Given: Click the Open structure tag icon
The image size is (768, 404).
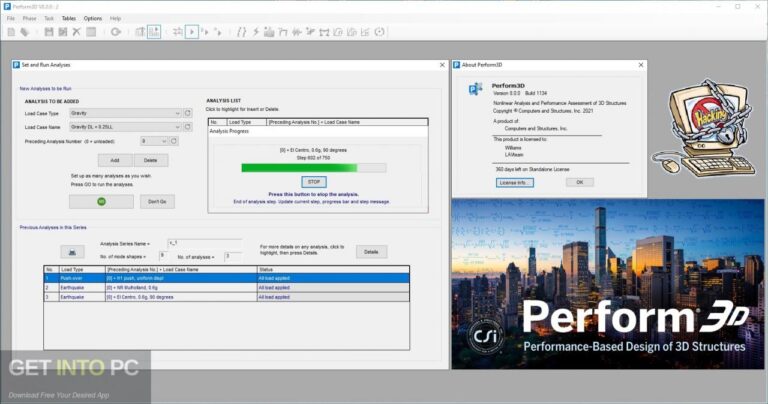Looking at the screenshot, I should (24, 32).
